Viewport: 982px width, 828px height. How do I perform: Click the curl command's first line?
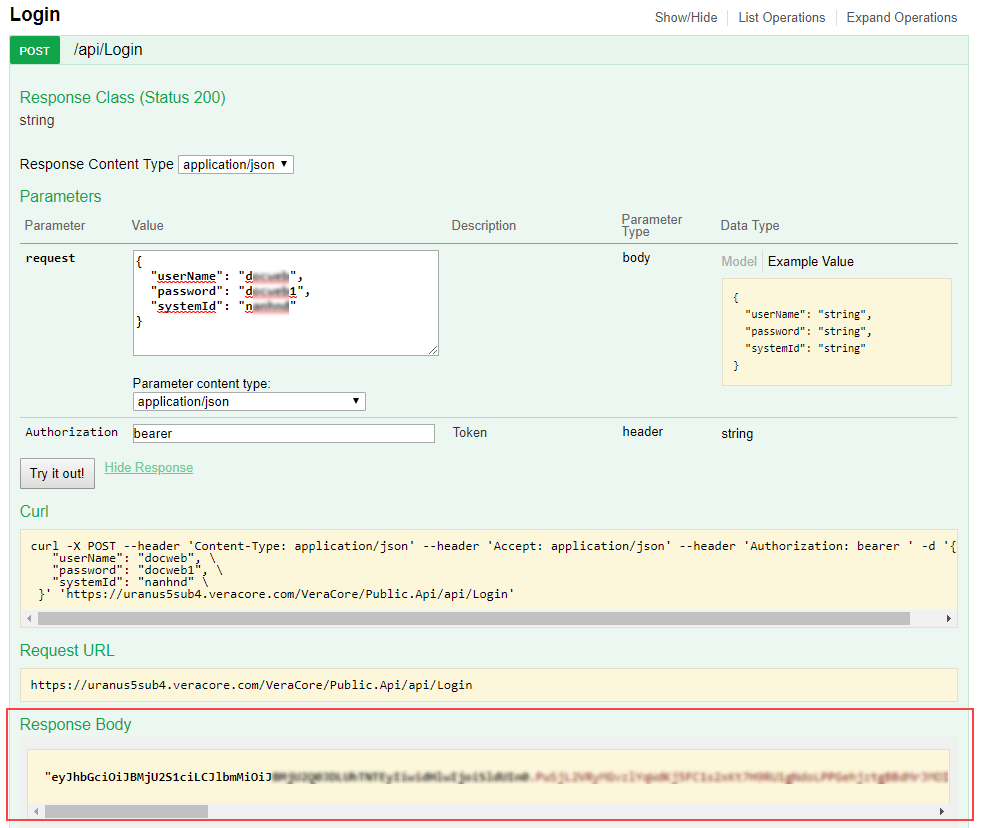pos(494,546)
